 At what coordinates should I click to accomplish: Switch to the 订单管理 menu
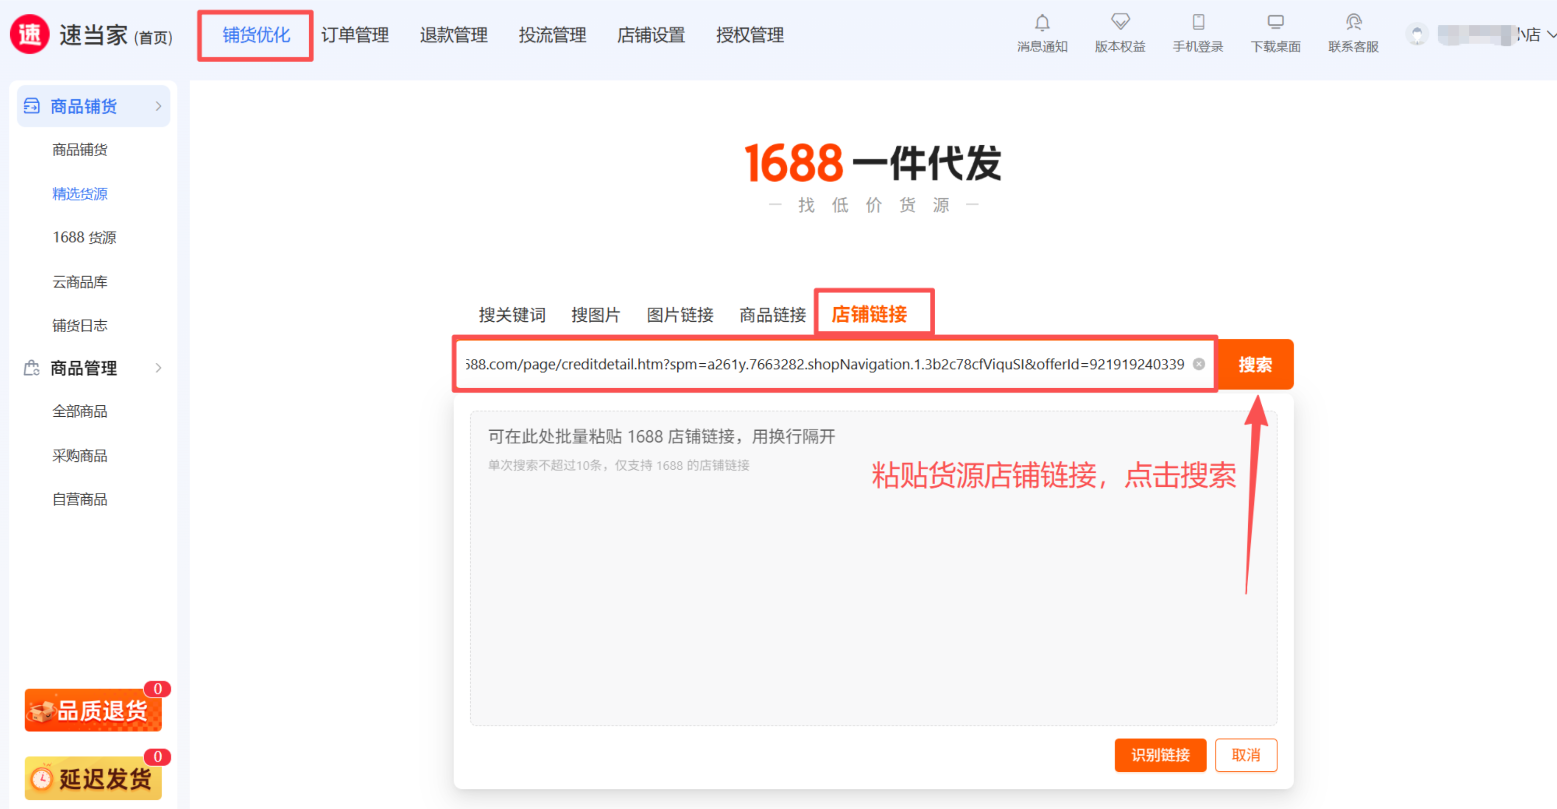tap(355, 35)
